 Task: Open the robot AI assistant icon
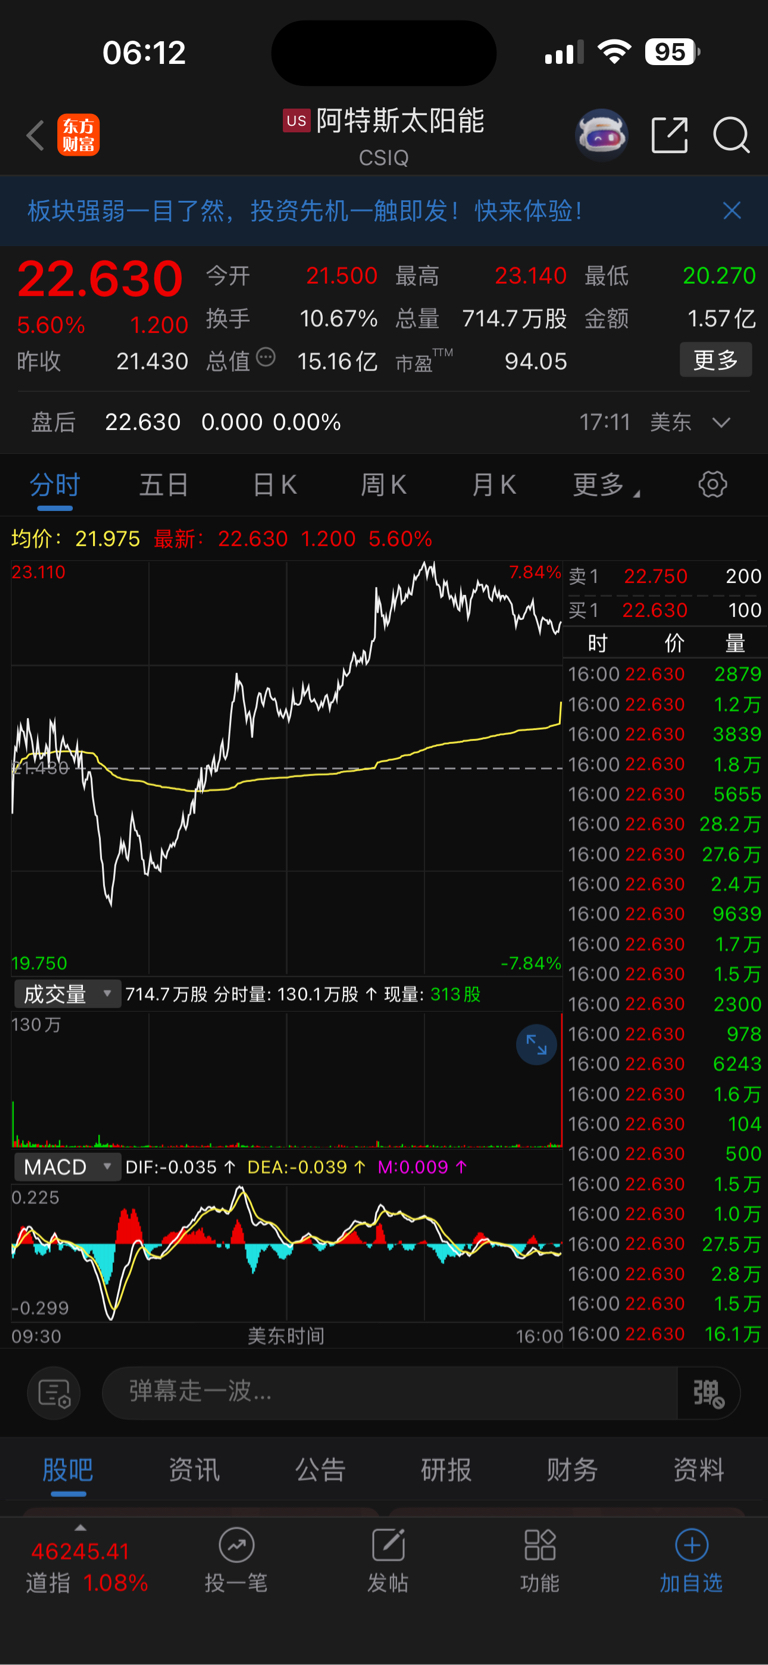pos(601,134)
